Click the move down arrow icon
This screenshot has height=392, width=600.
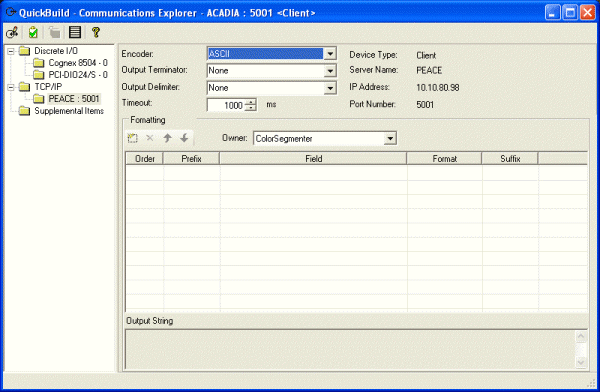[184, 138]
